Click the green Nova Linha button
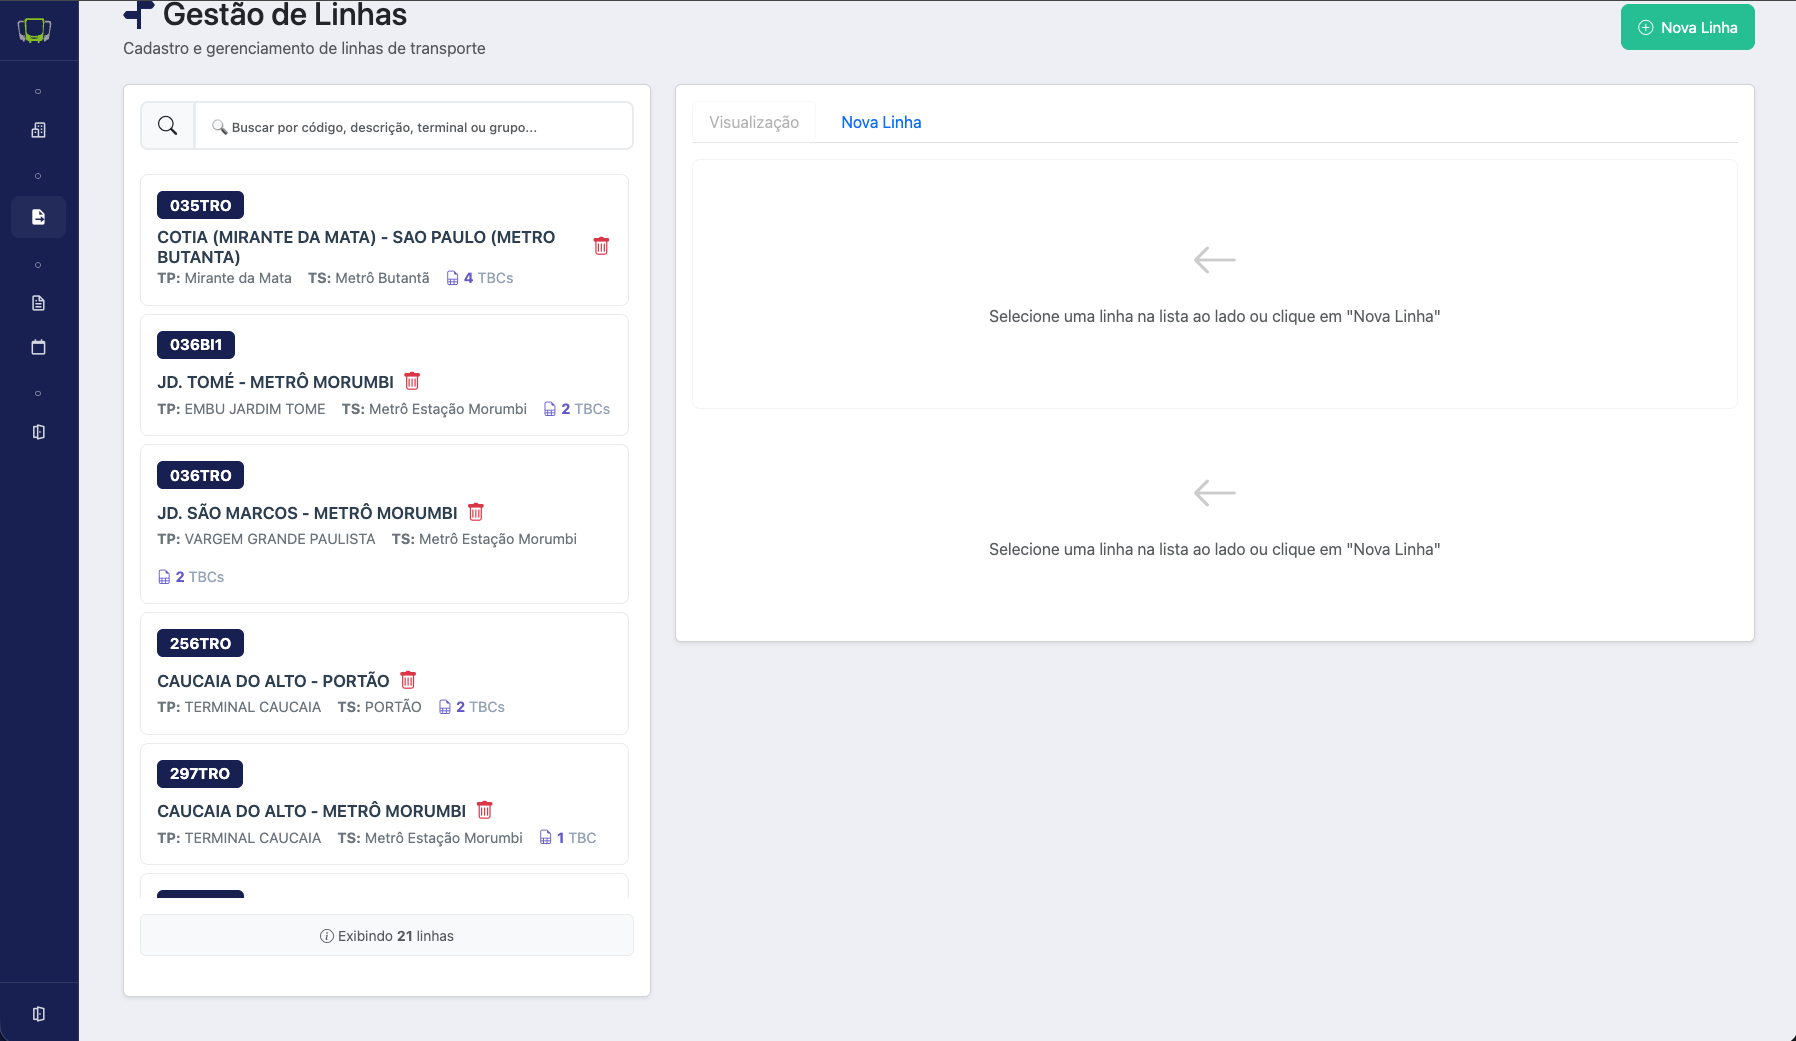Screen dimensions: 1796x1041 [1688, 27]
